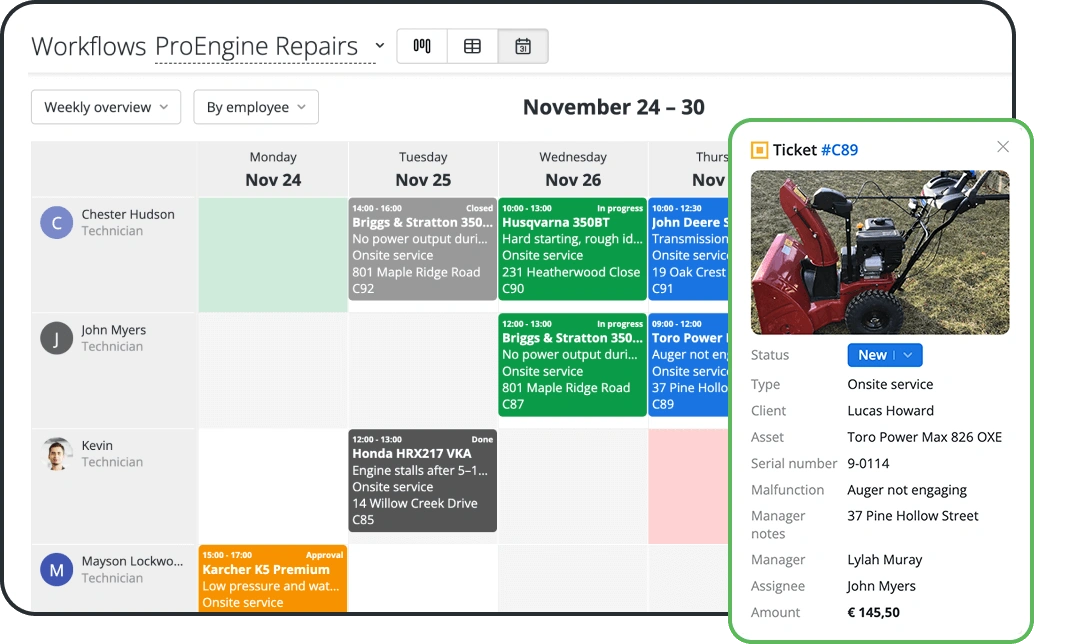Open the Weekly overview dropdown
This screenshot has height=644, width=1092.
[106, 107]
